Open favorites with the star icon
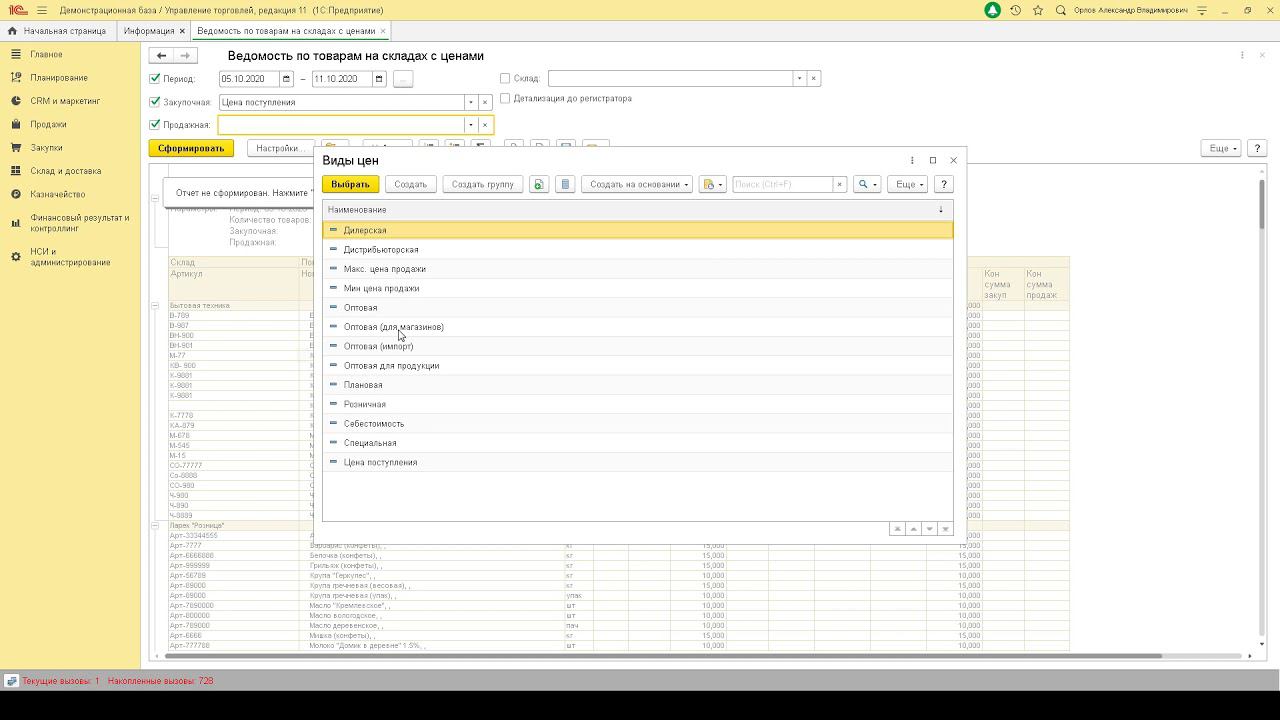 (x=1038, y=10)
